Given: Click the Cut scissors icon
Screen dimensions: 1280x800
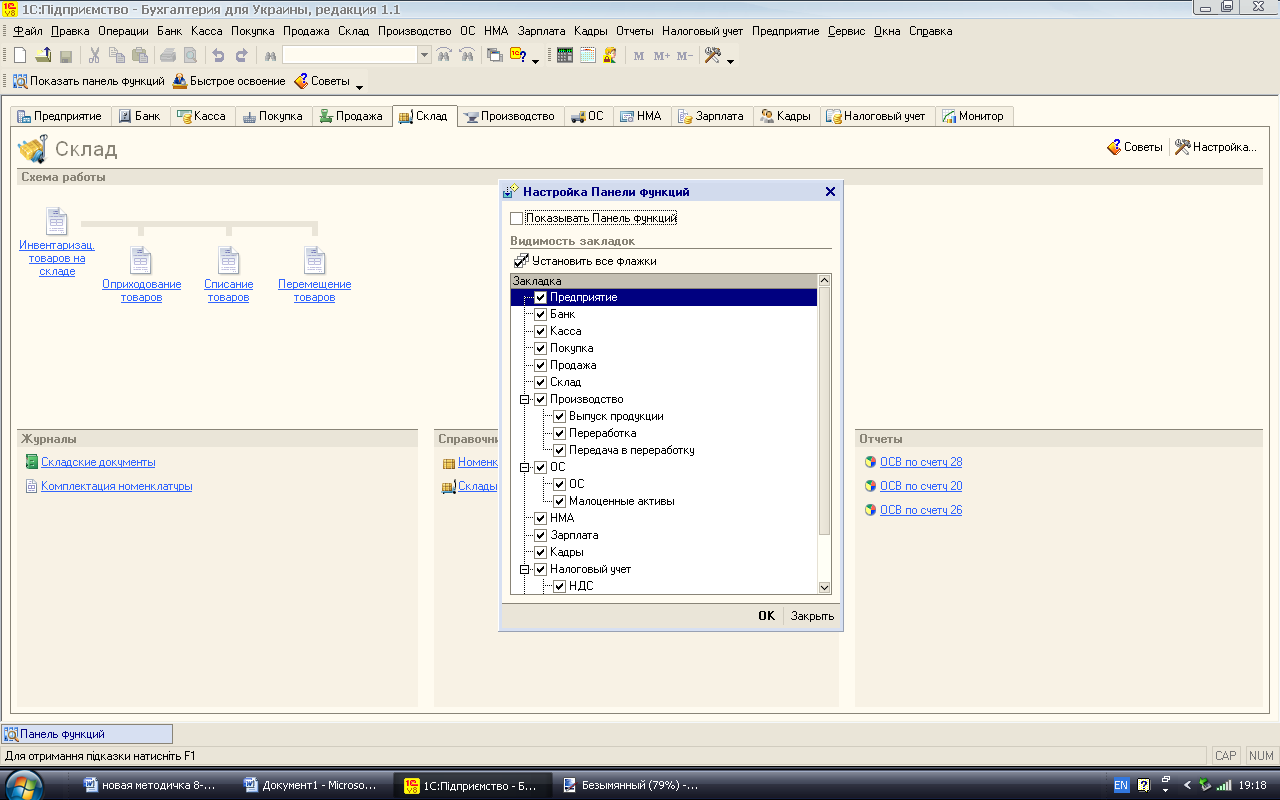Looking at the screenshot, I should (94, 56).
